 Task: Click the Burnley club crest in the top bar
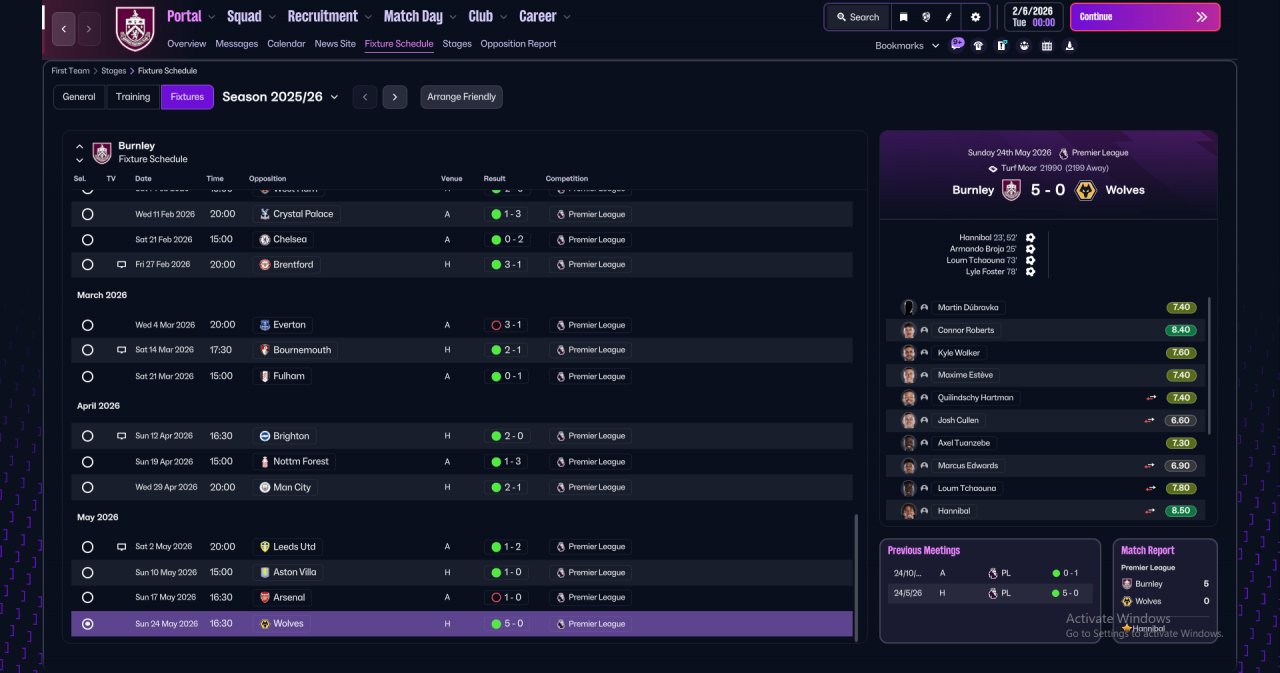coord(135,29)
